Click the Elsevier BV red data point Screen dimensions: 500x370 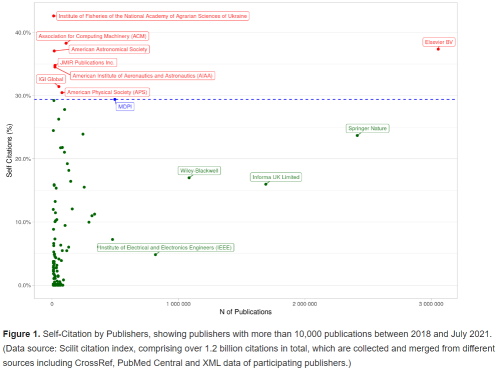click(x=438, y=49)
